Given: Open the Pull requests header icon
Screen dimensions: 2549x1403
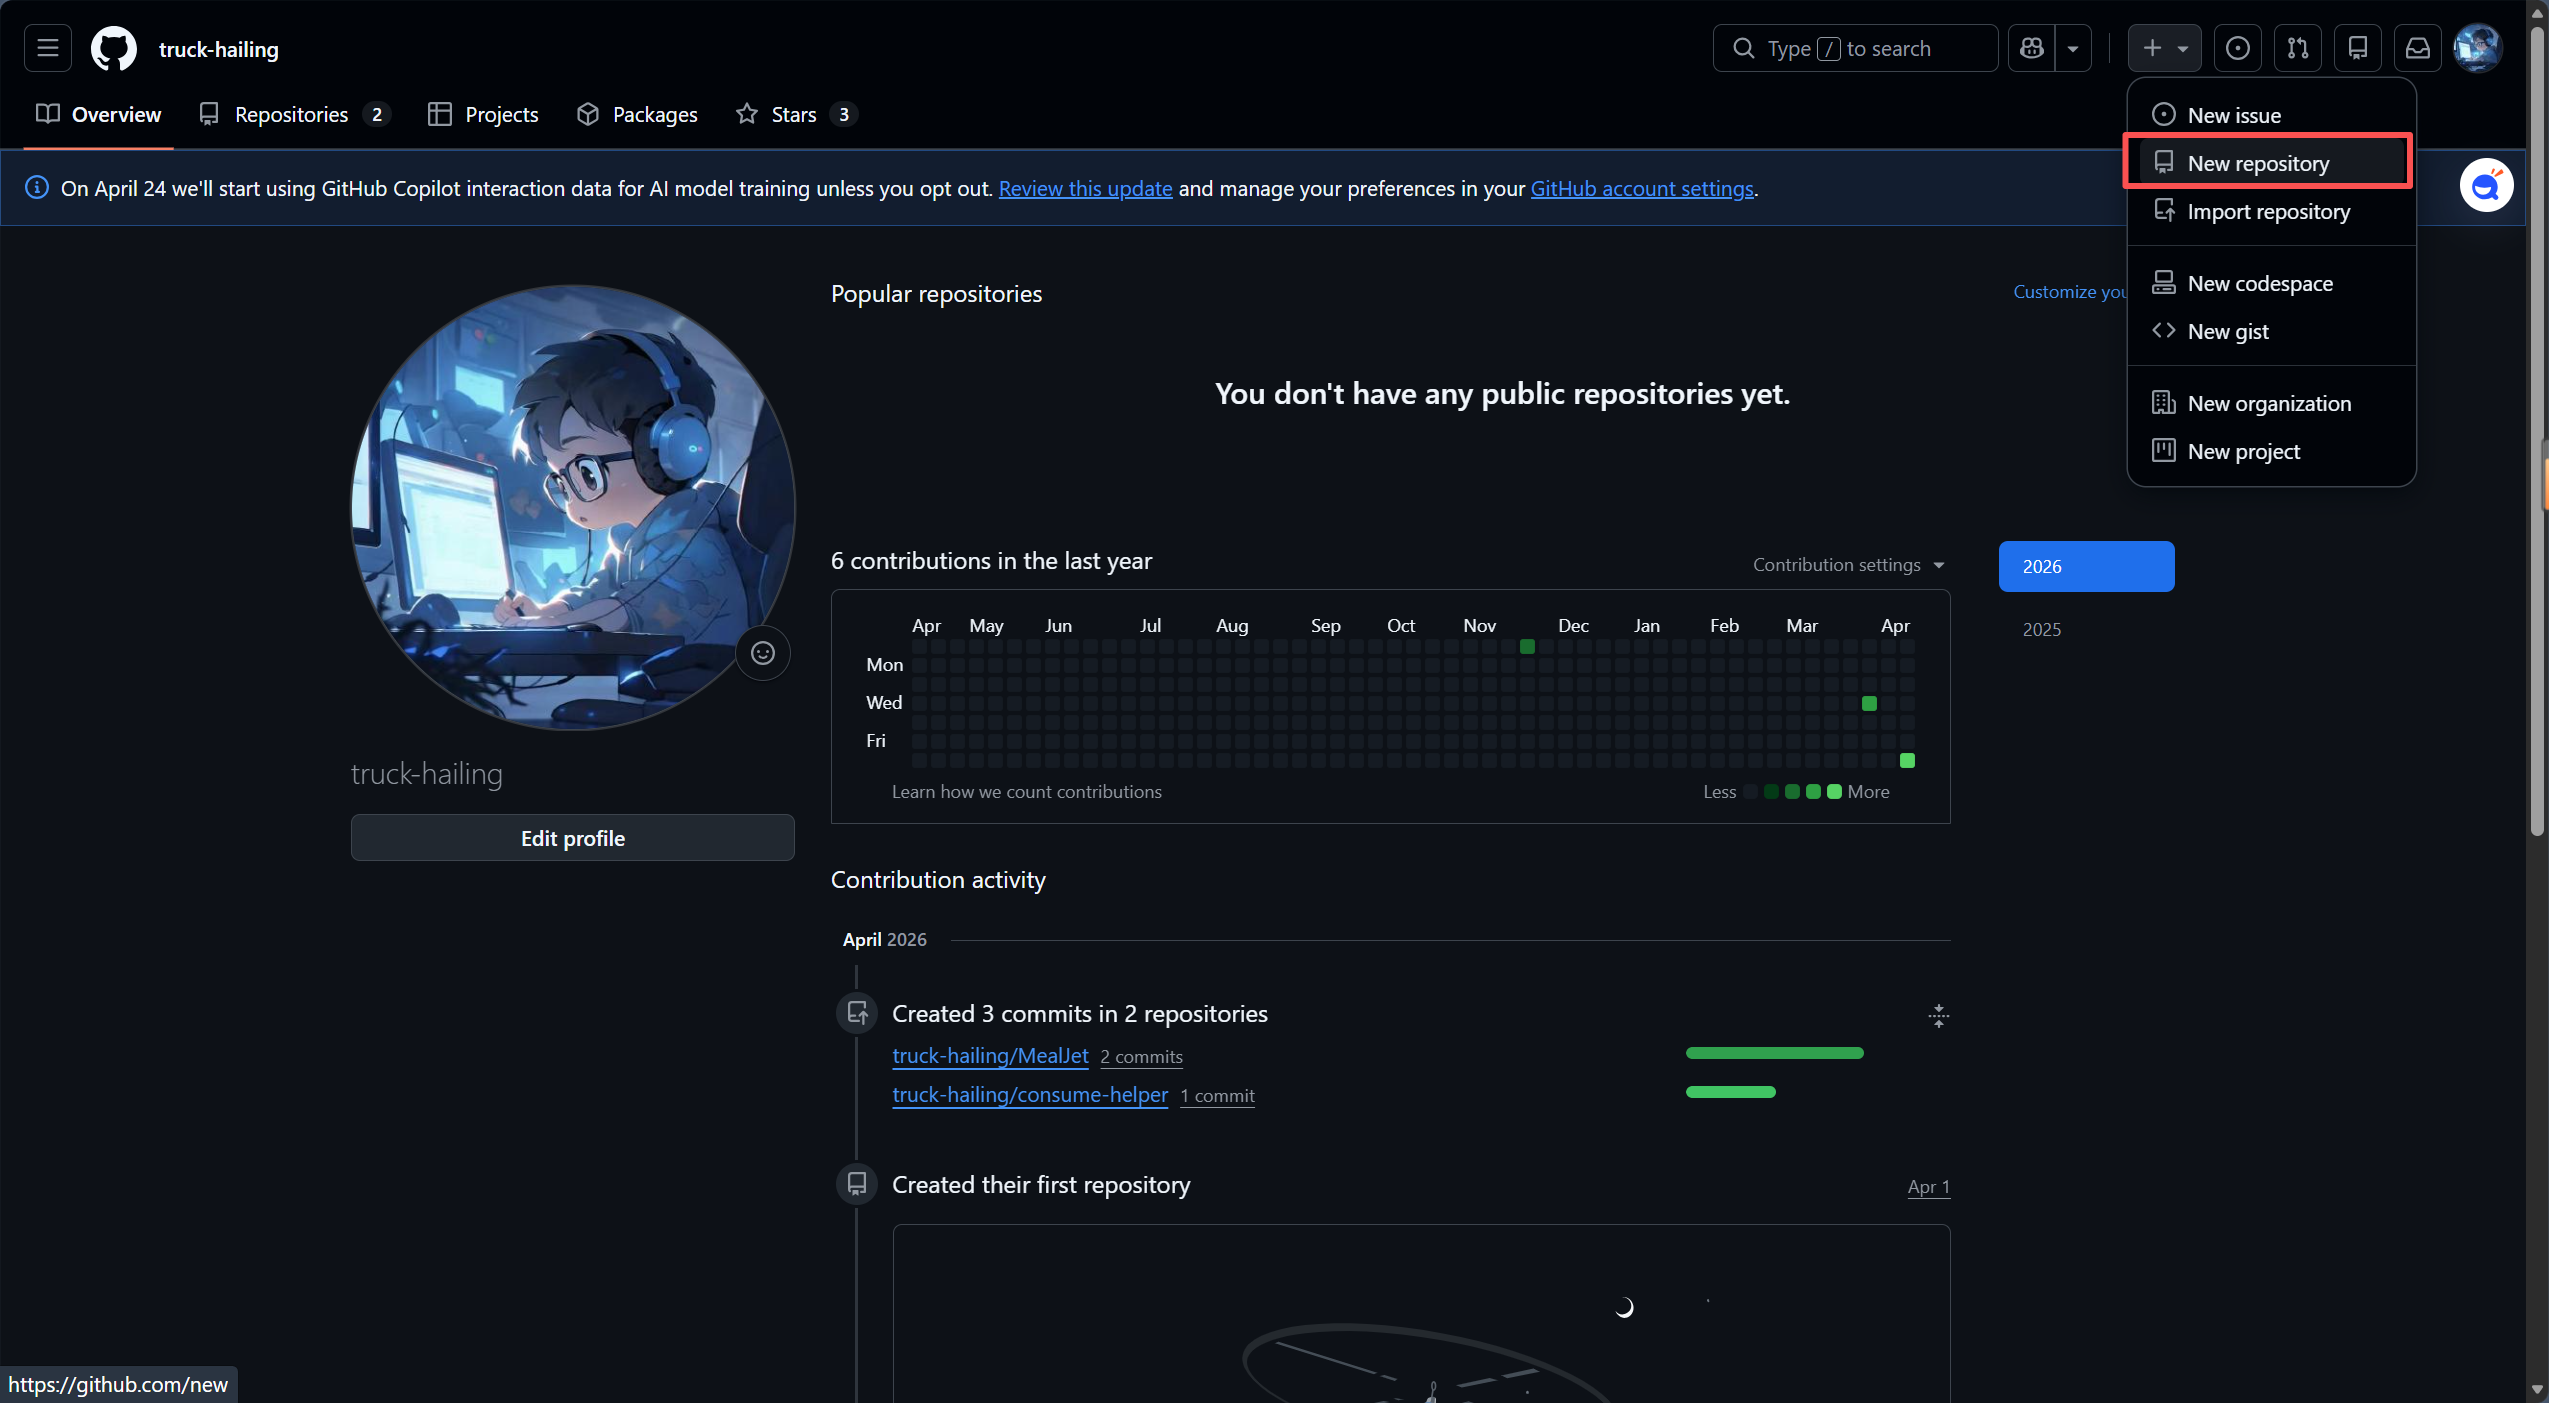Looking at the screenshot, I should click(x=2297, y=48).
